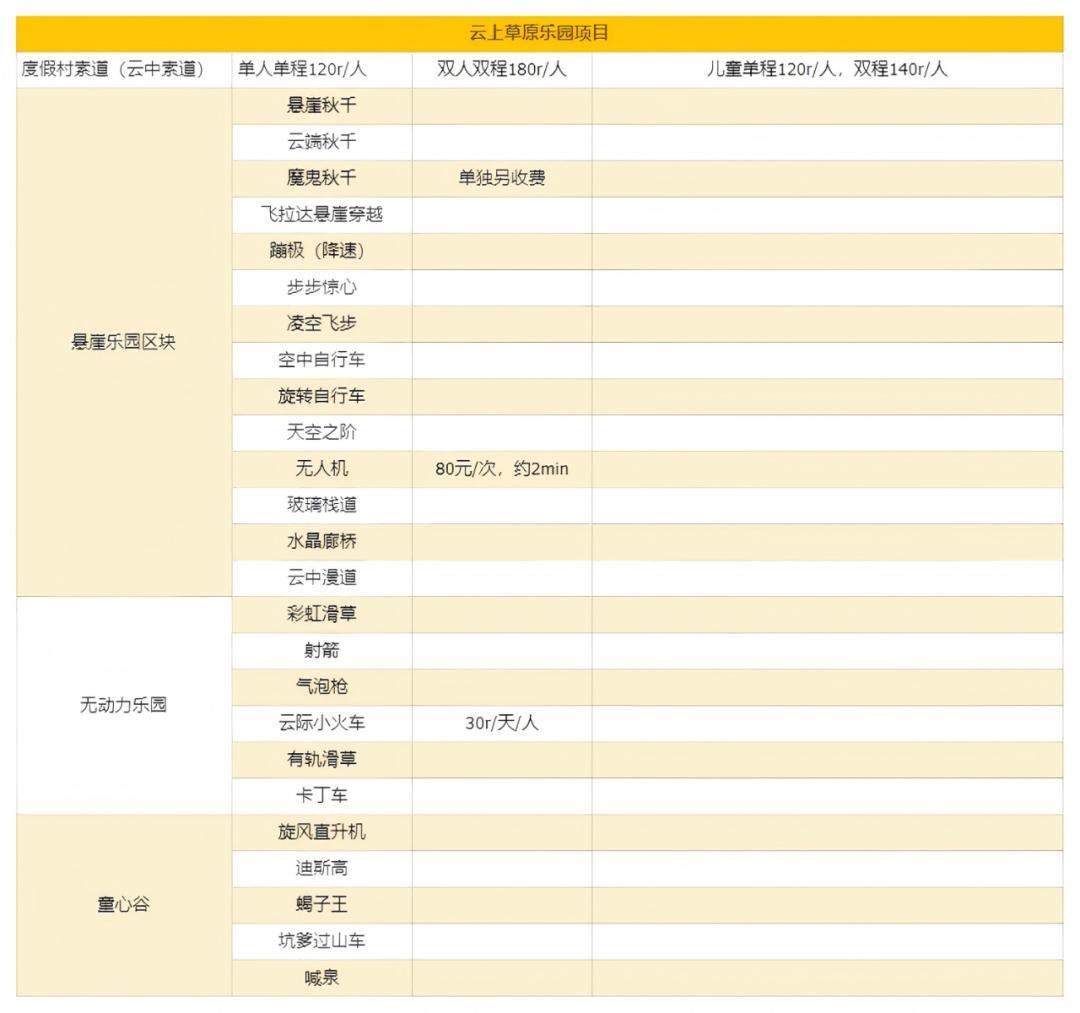
Task: Select the 喊泉 cell in last row
Action: click(321, 978)
